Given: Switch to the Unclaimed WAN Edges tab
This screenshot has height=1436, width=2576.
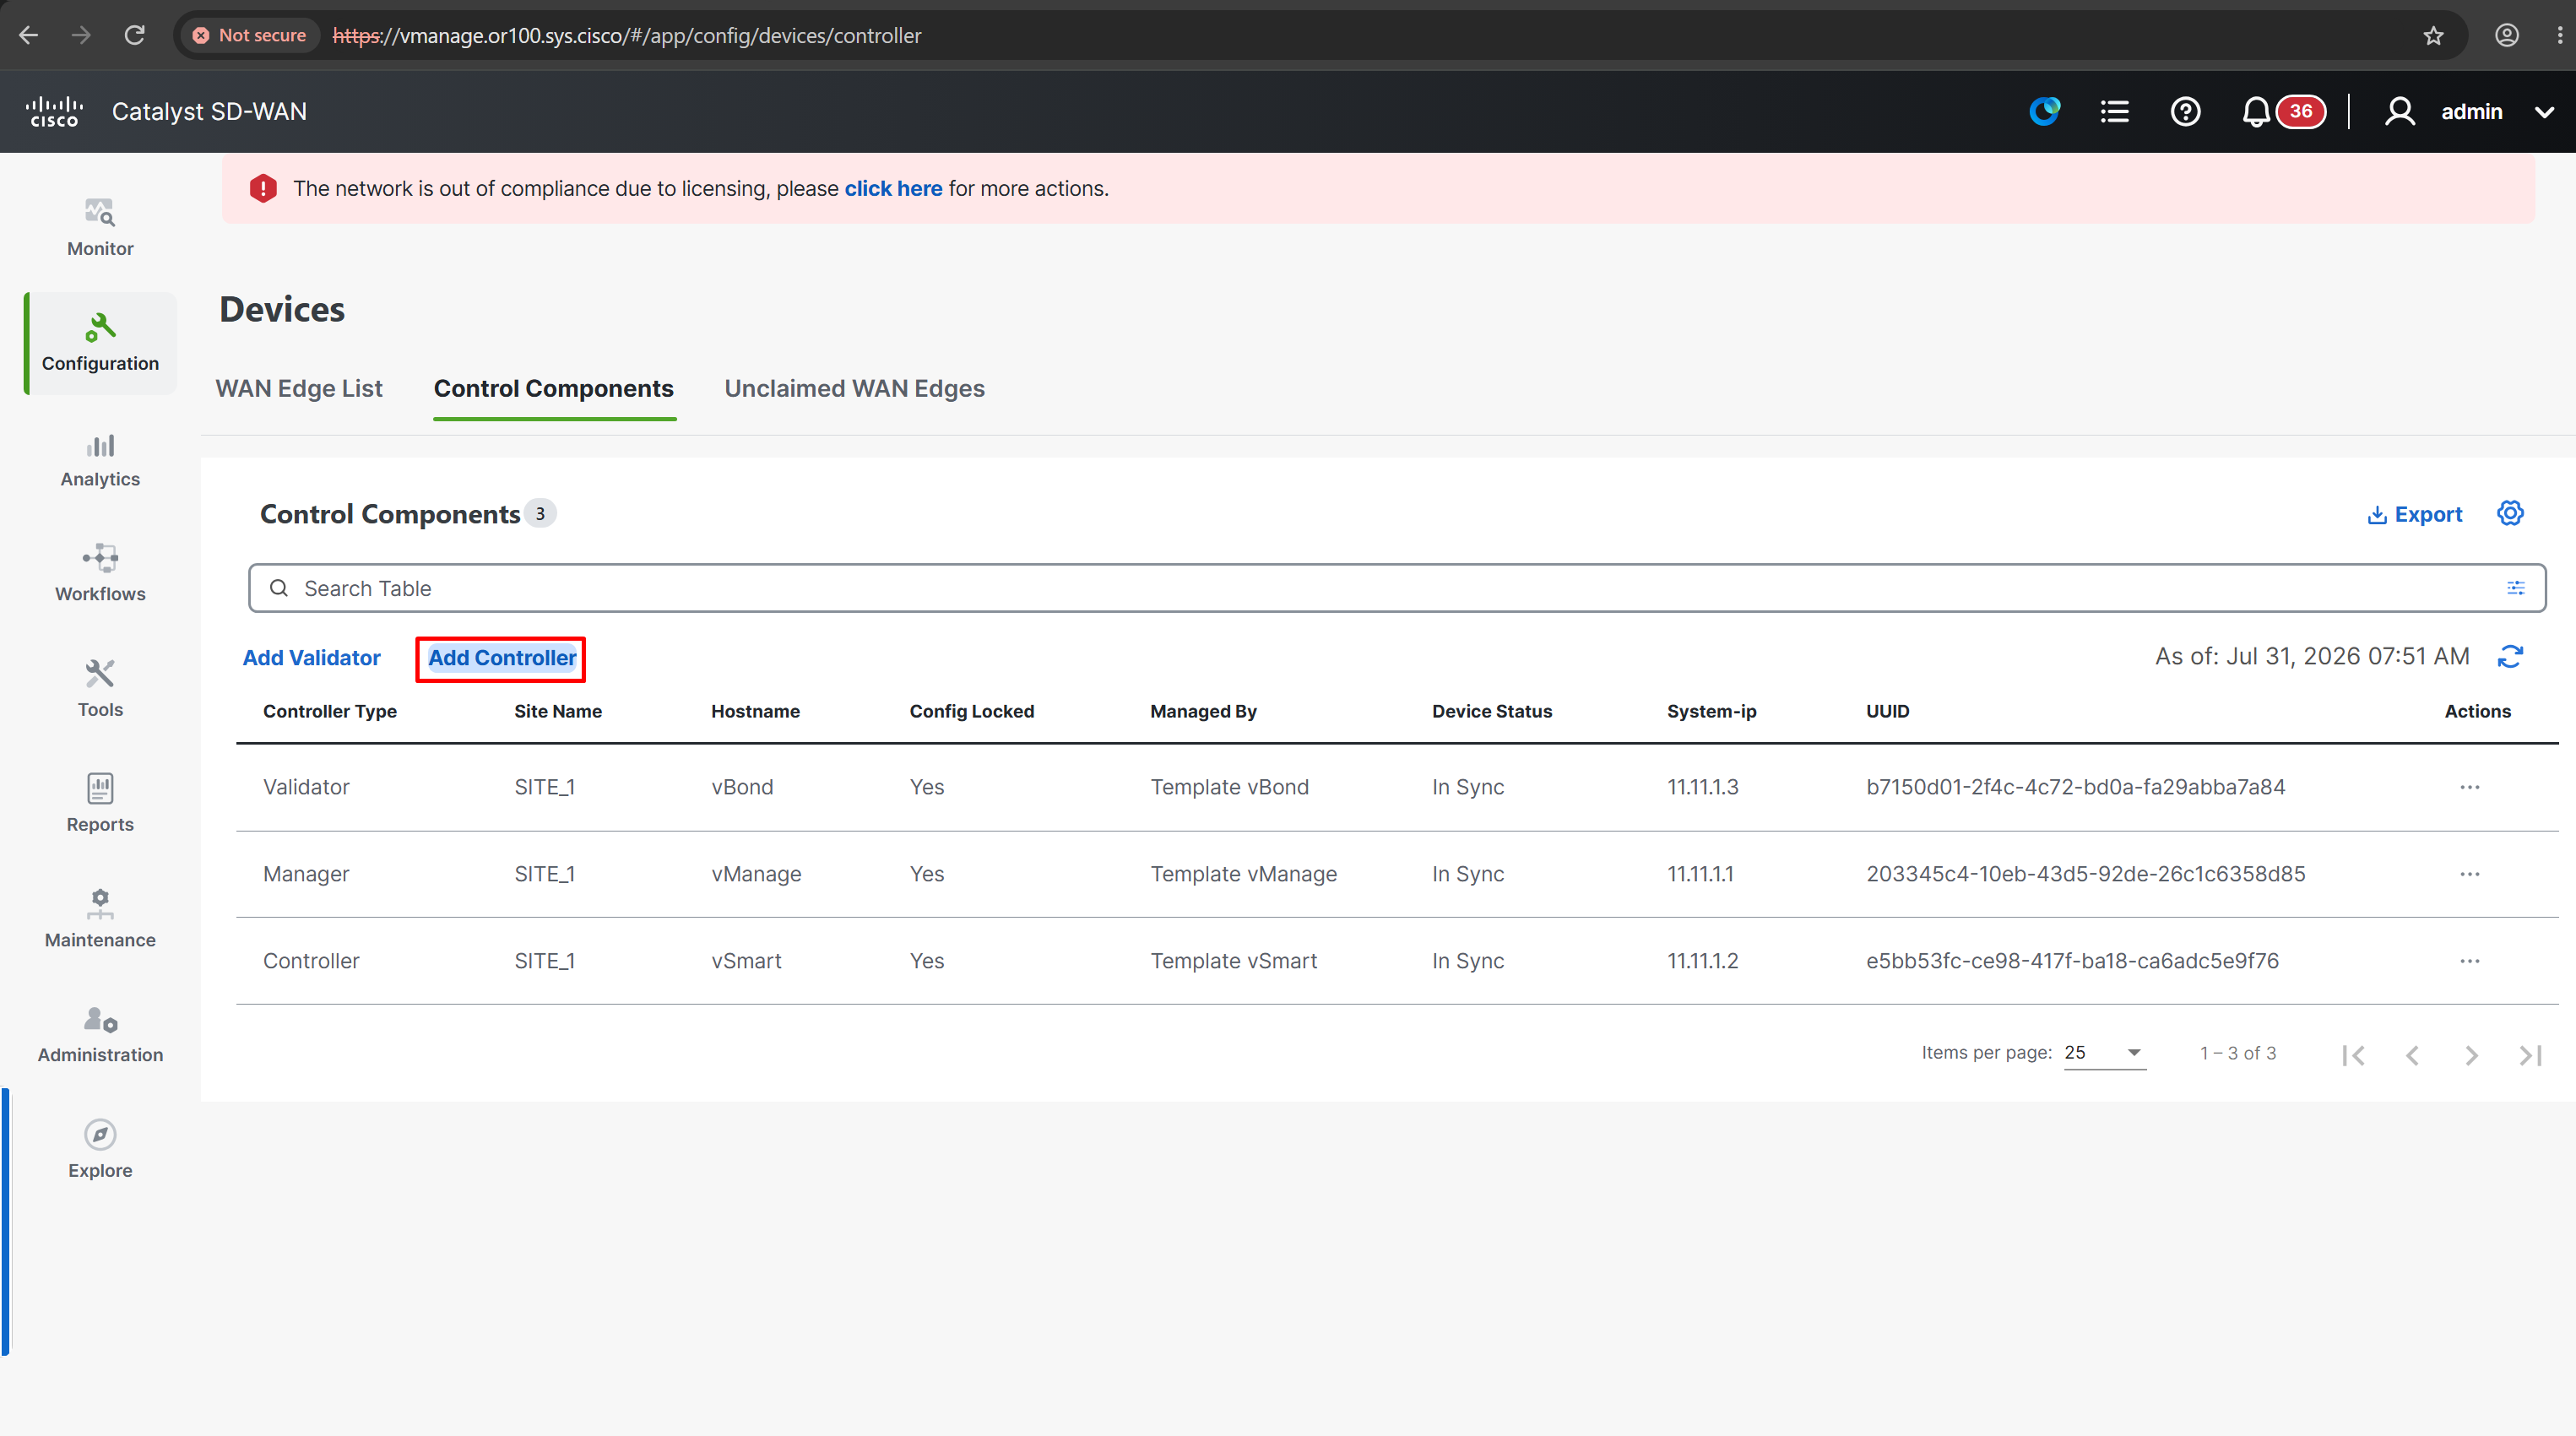Looking at the screenshot, I should coord(855,388).
